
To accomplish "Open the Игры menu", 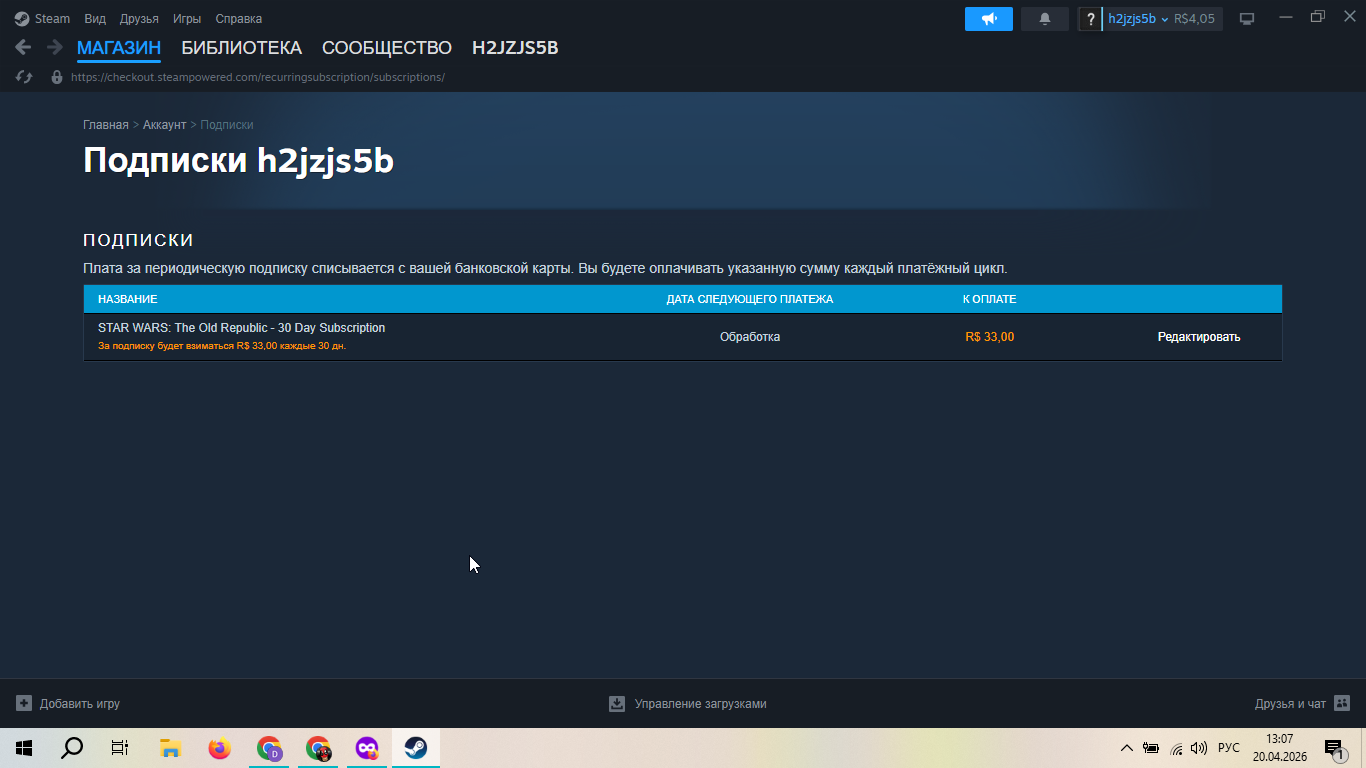I will click(x=187, y=19).
